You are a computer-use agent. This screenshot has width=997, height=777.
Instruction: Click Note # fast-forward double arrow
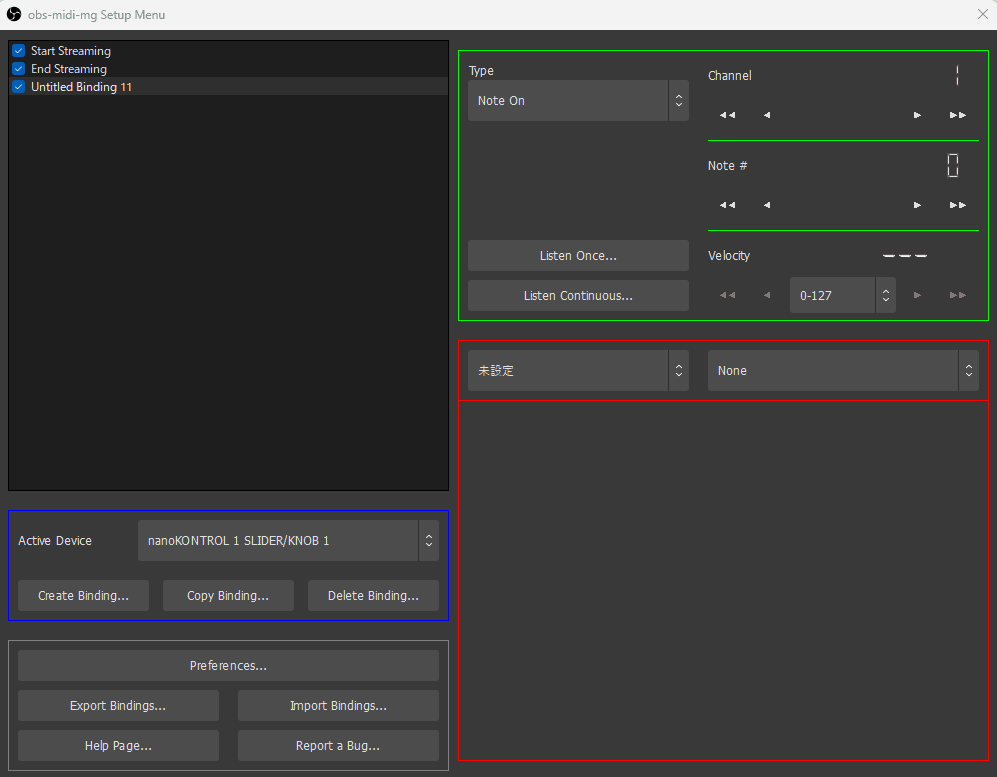click(957, 205)
